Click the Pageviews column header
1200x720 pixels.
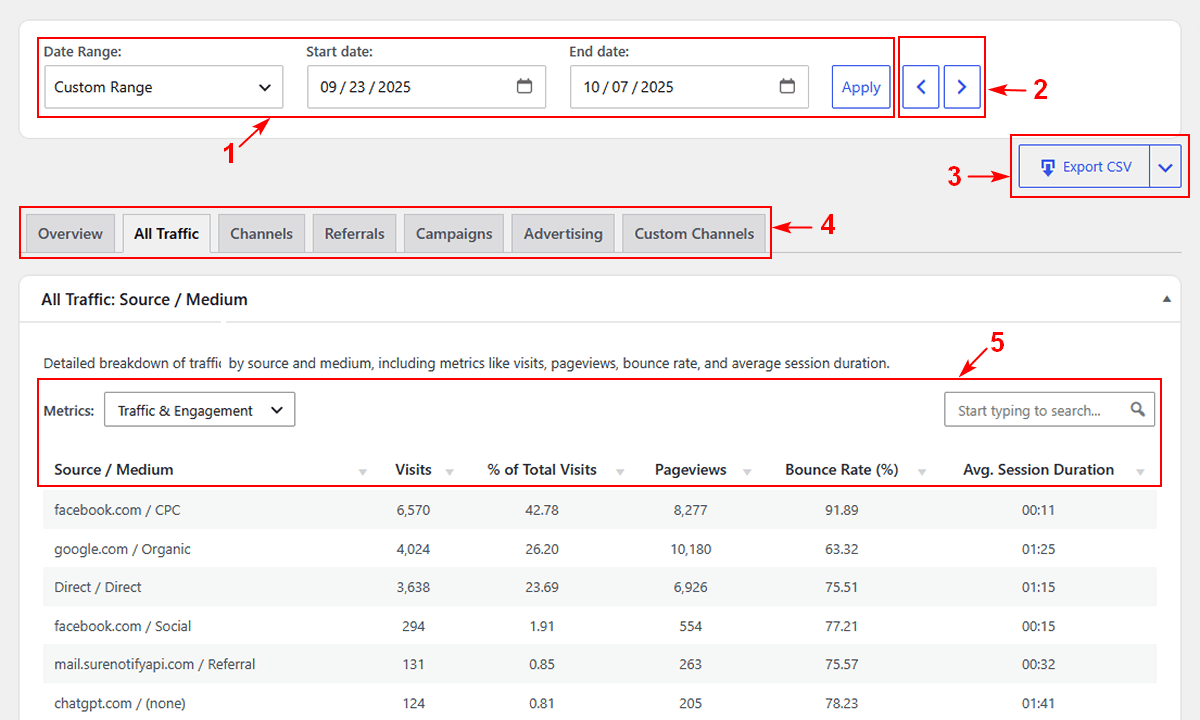(x=690, y=470)
